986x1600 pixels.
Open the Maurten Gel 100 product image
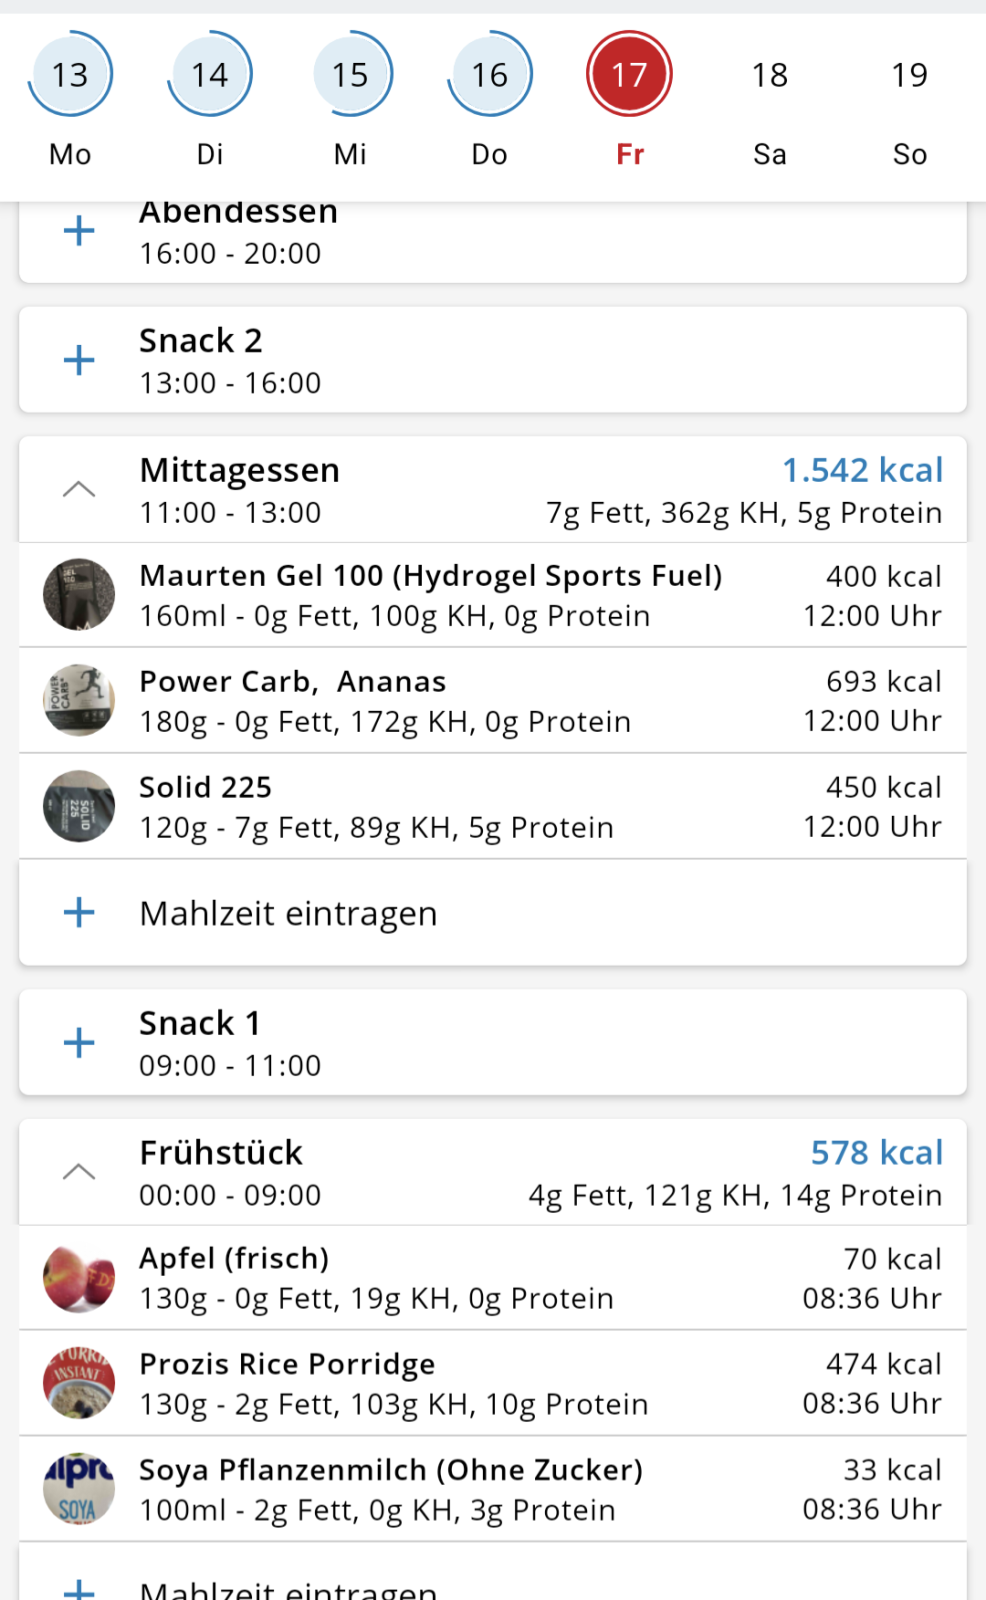pyautogui.click(x=79, y=595)
